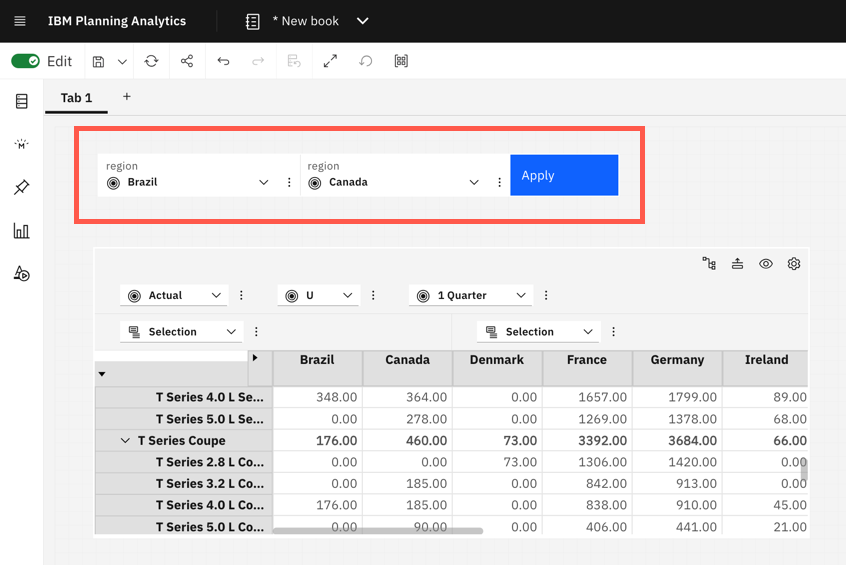Select the T Series 3.2 L Co... row

[184, 484]
